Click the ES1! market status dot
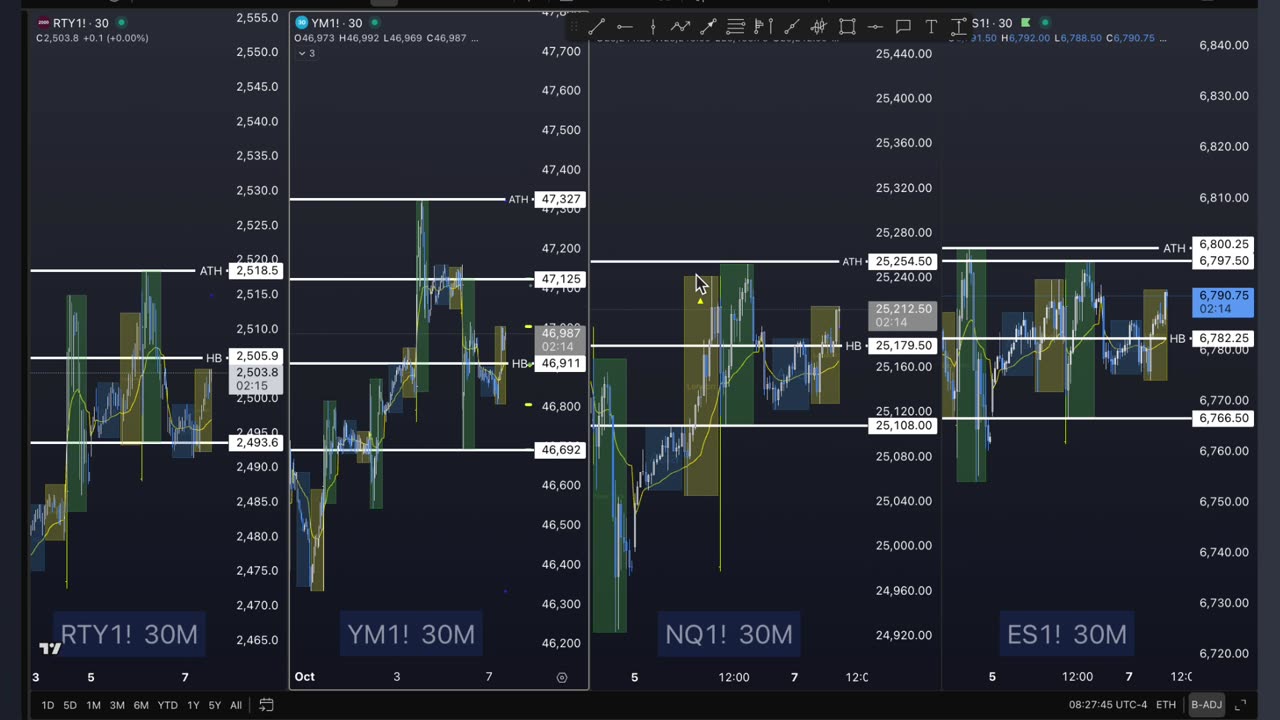 click(x=1045, y=22)
